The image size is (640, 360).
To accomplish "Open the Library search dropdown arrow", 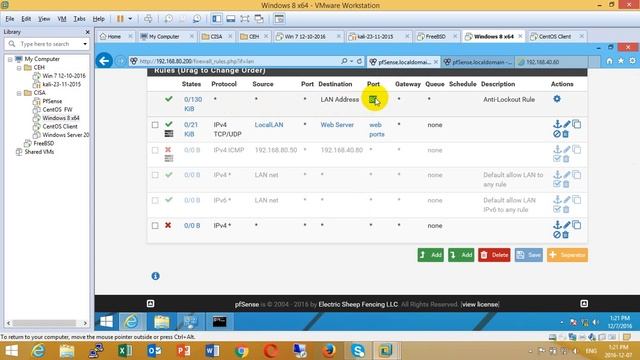I will tap(85, 44).
